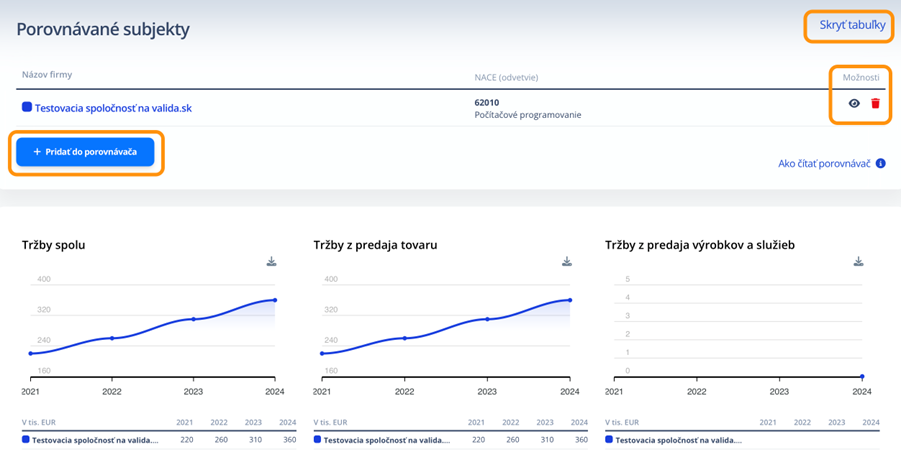Hide the tables via Skryť tabuľky

click(x=852, y=26)
